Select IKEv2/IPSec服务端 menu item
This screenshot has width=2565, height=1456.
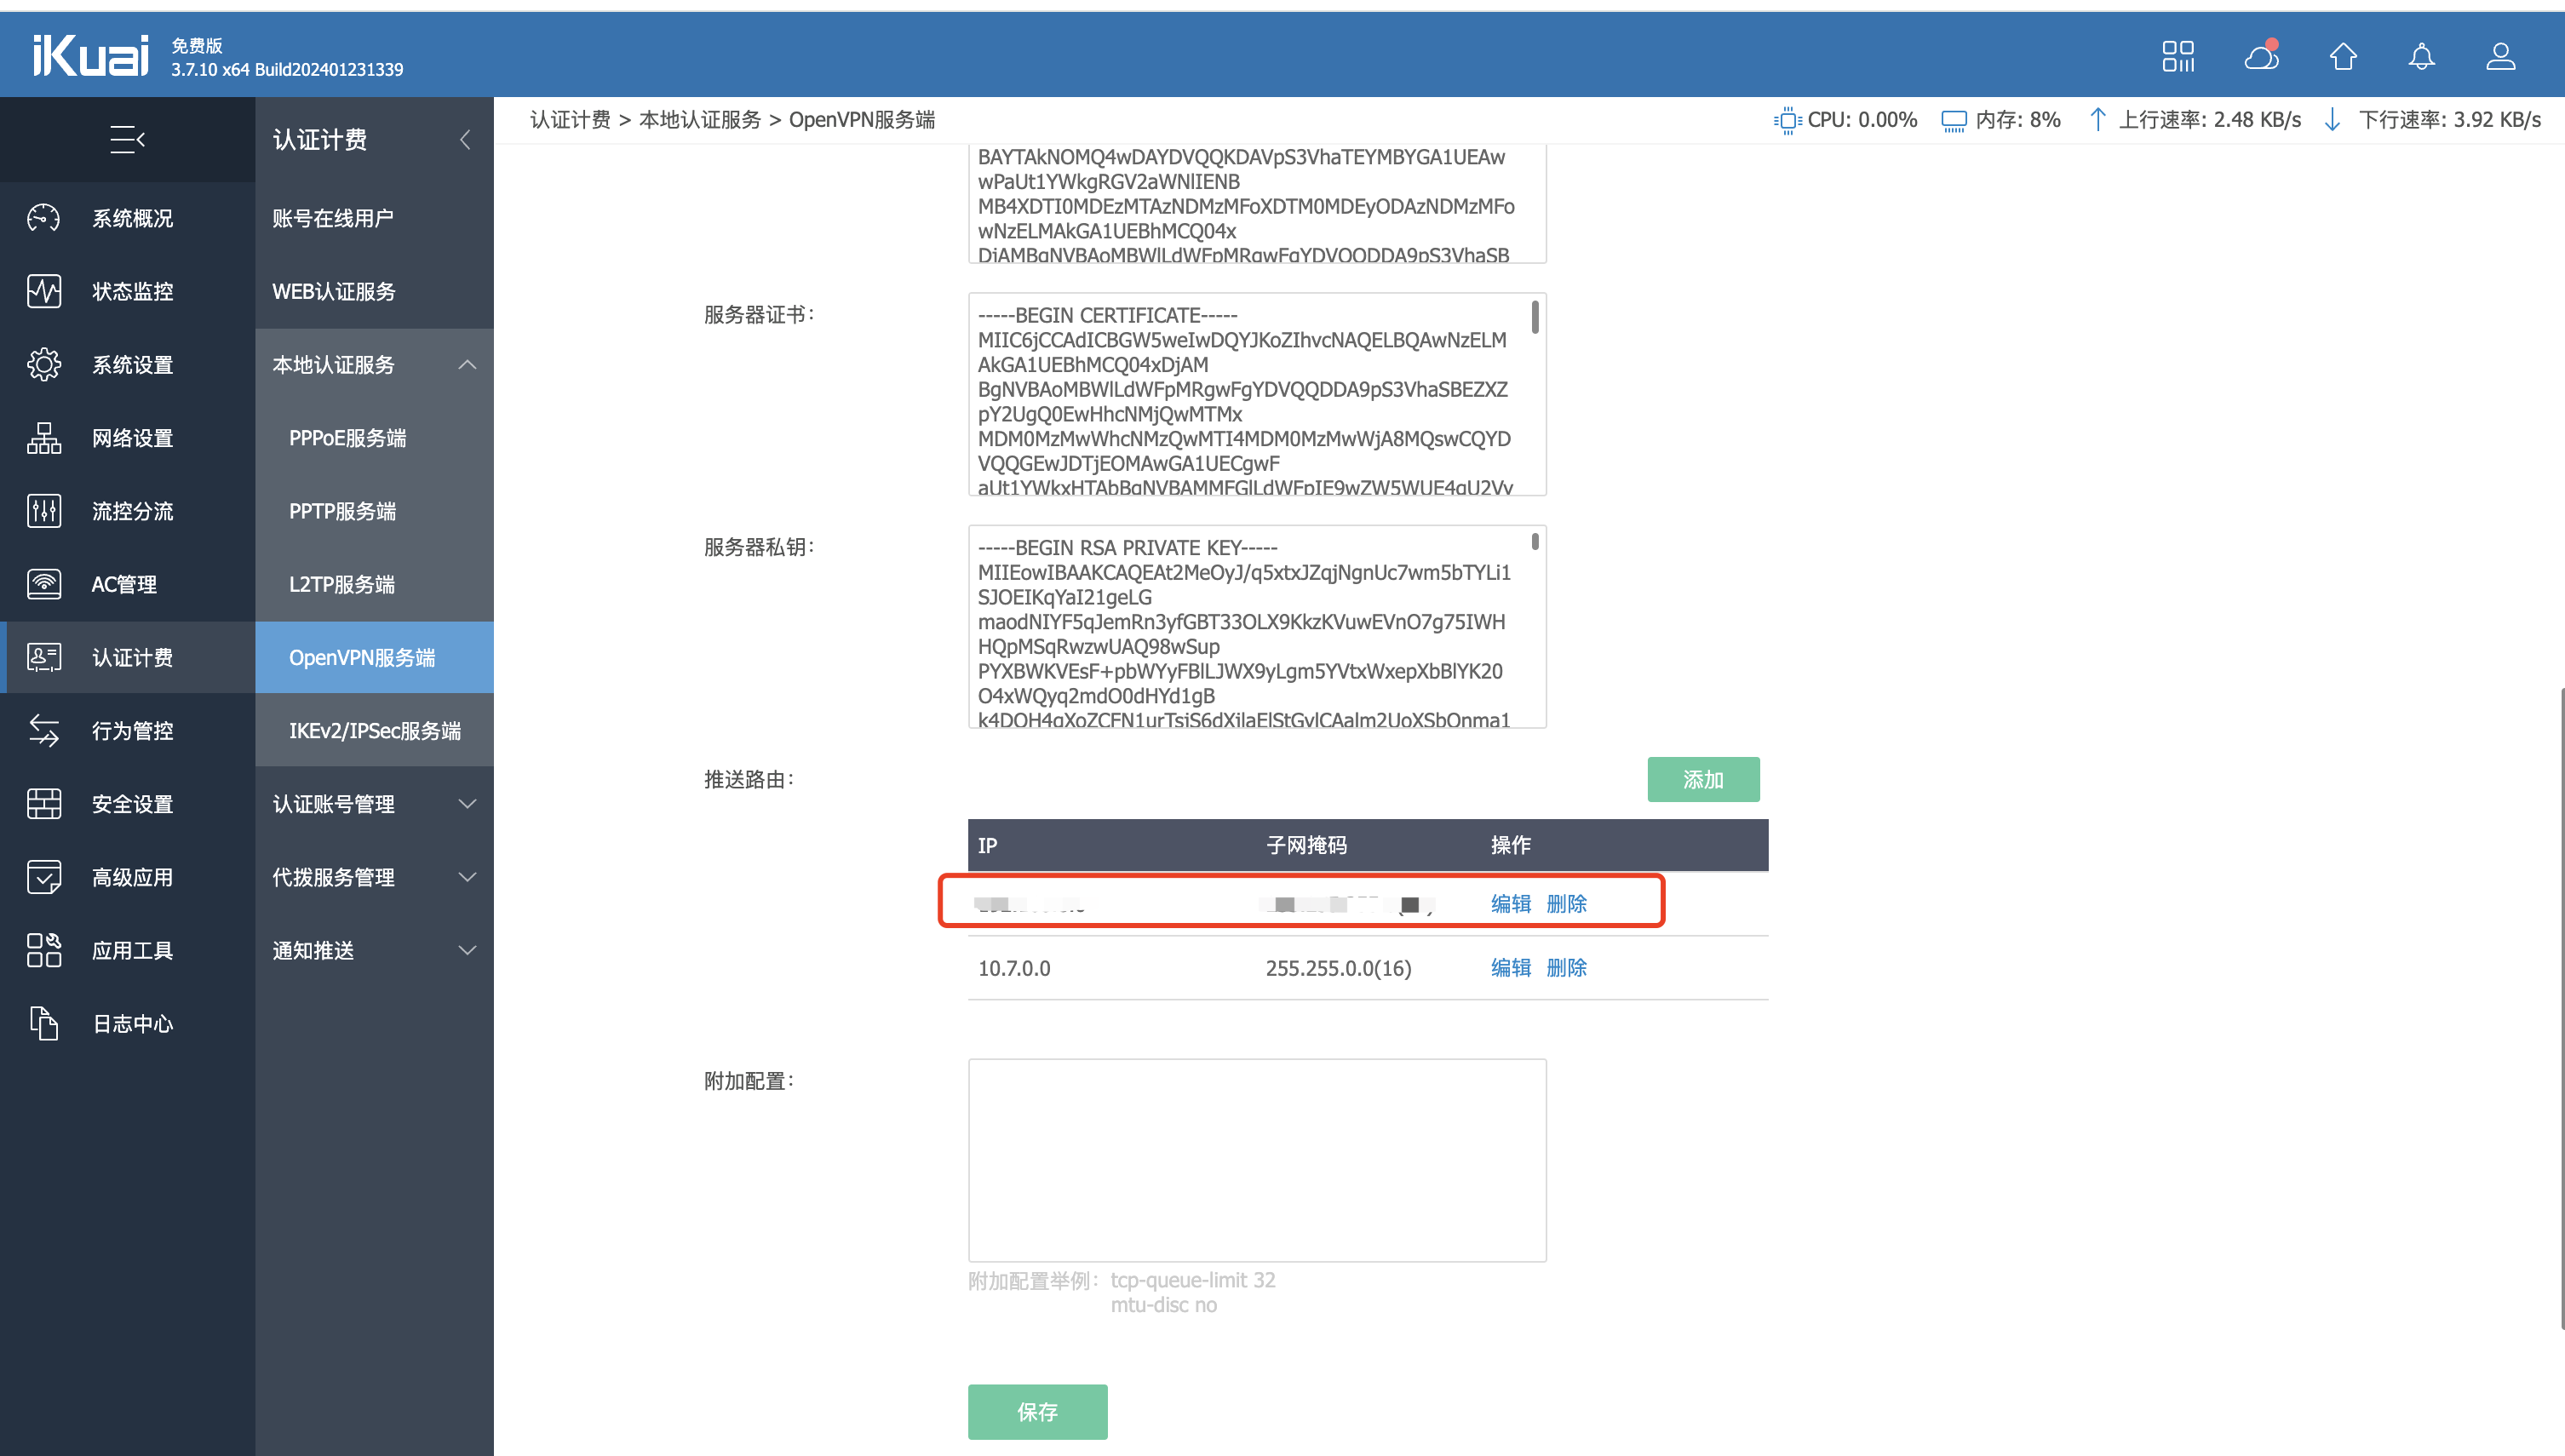coord(374,730)
